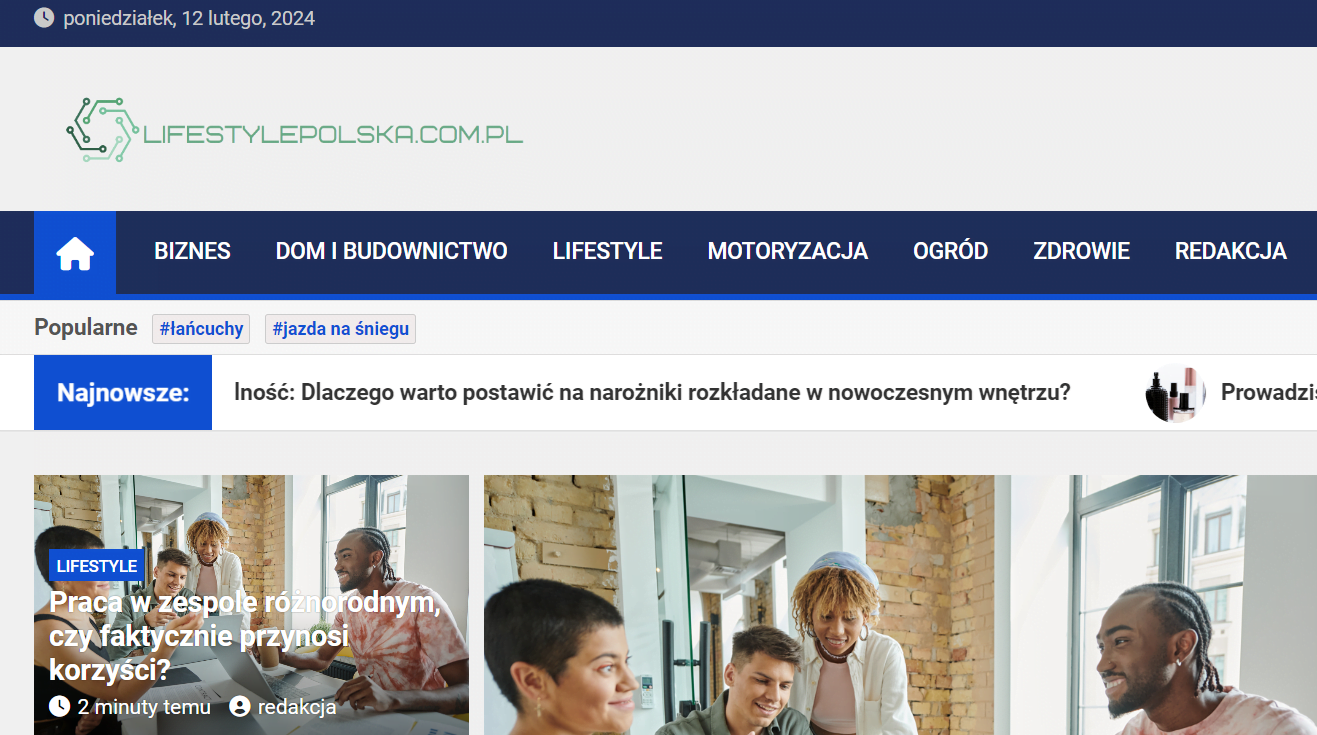1317x735 pixels.
Task: Open the Ogród category
Action: click(x=950, y=251)
